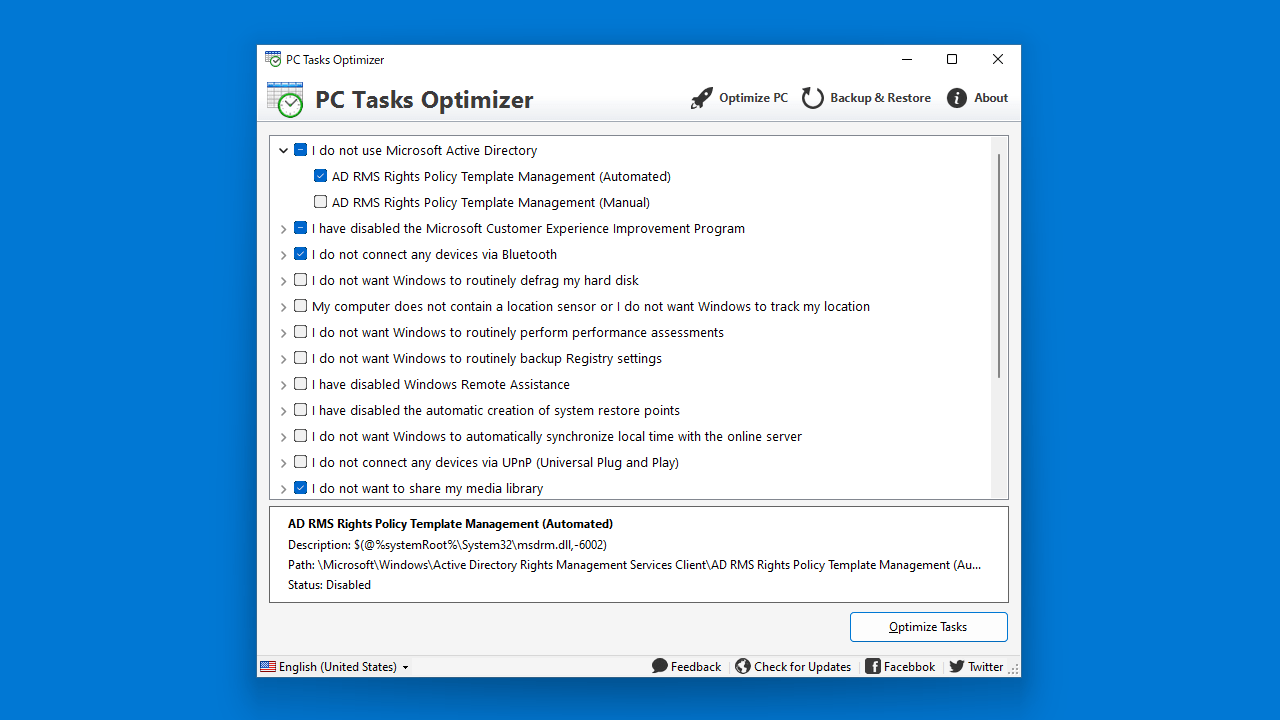
Task: Open the Twitter link text
Action: (985, 667)
